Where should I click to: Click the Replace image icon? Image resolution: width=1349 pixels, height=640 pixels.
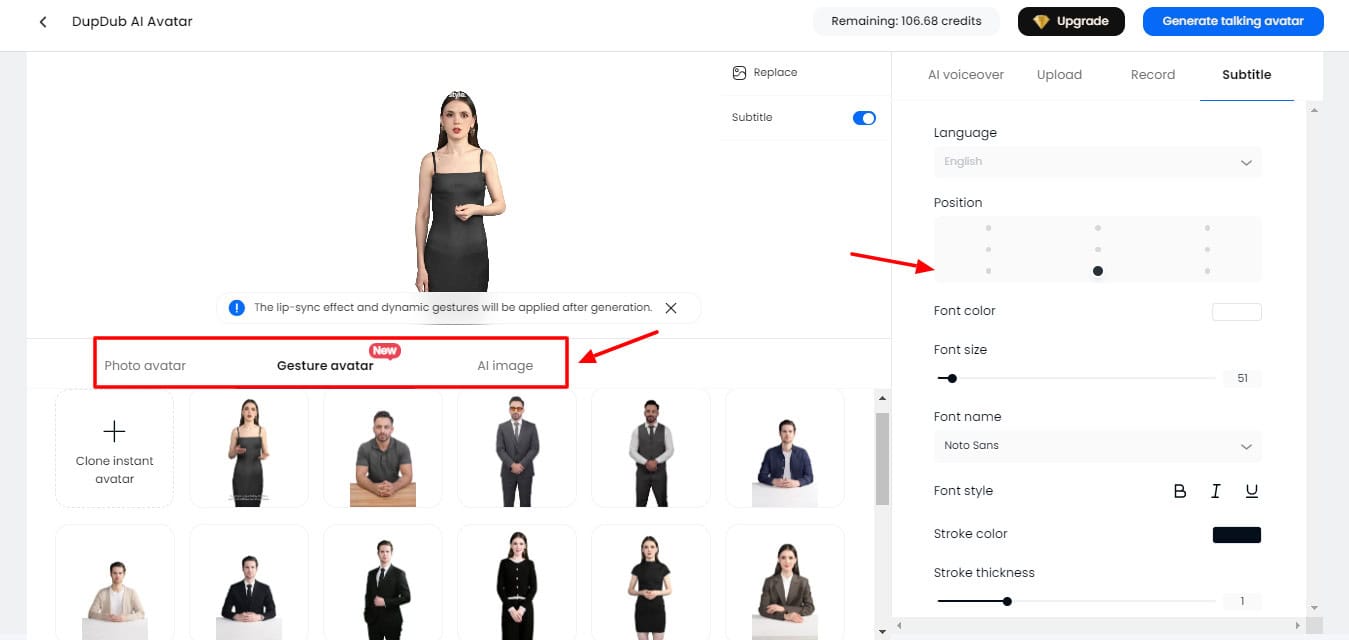739,73
